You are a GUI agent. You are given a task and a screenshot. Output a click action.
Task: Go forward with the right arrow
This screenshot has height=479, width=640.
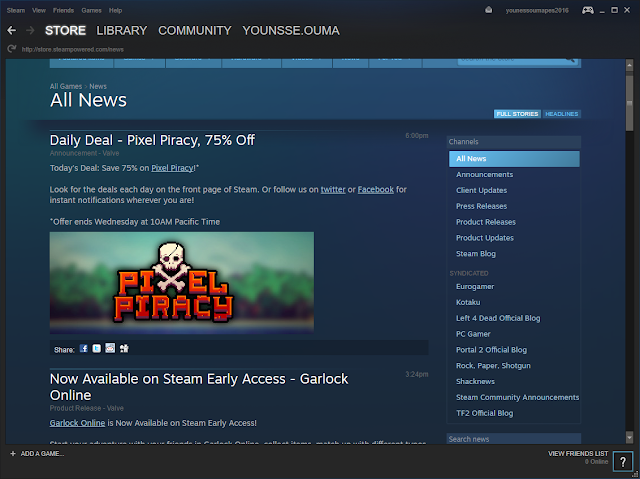point(30,30)
